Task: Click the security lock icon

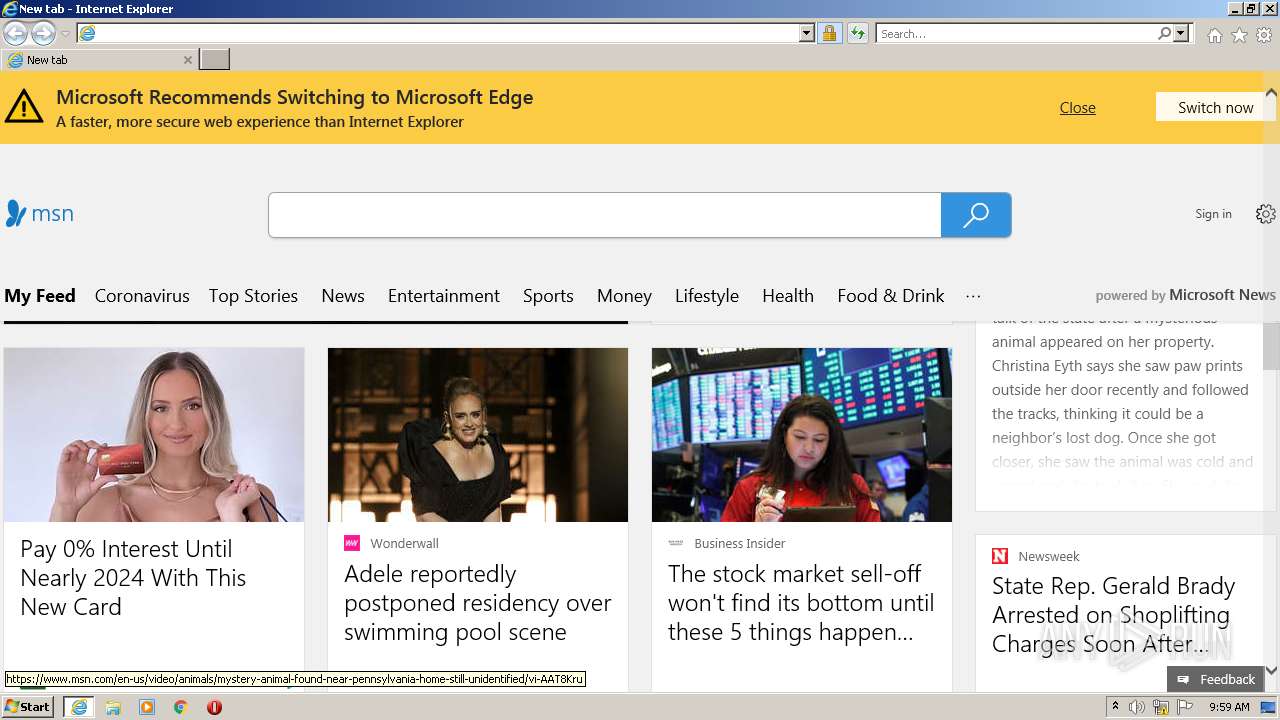Action: click(x=829, y=34)
